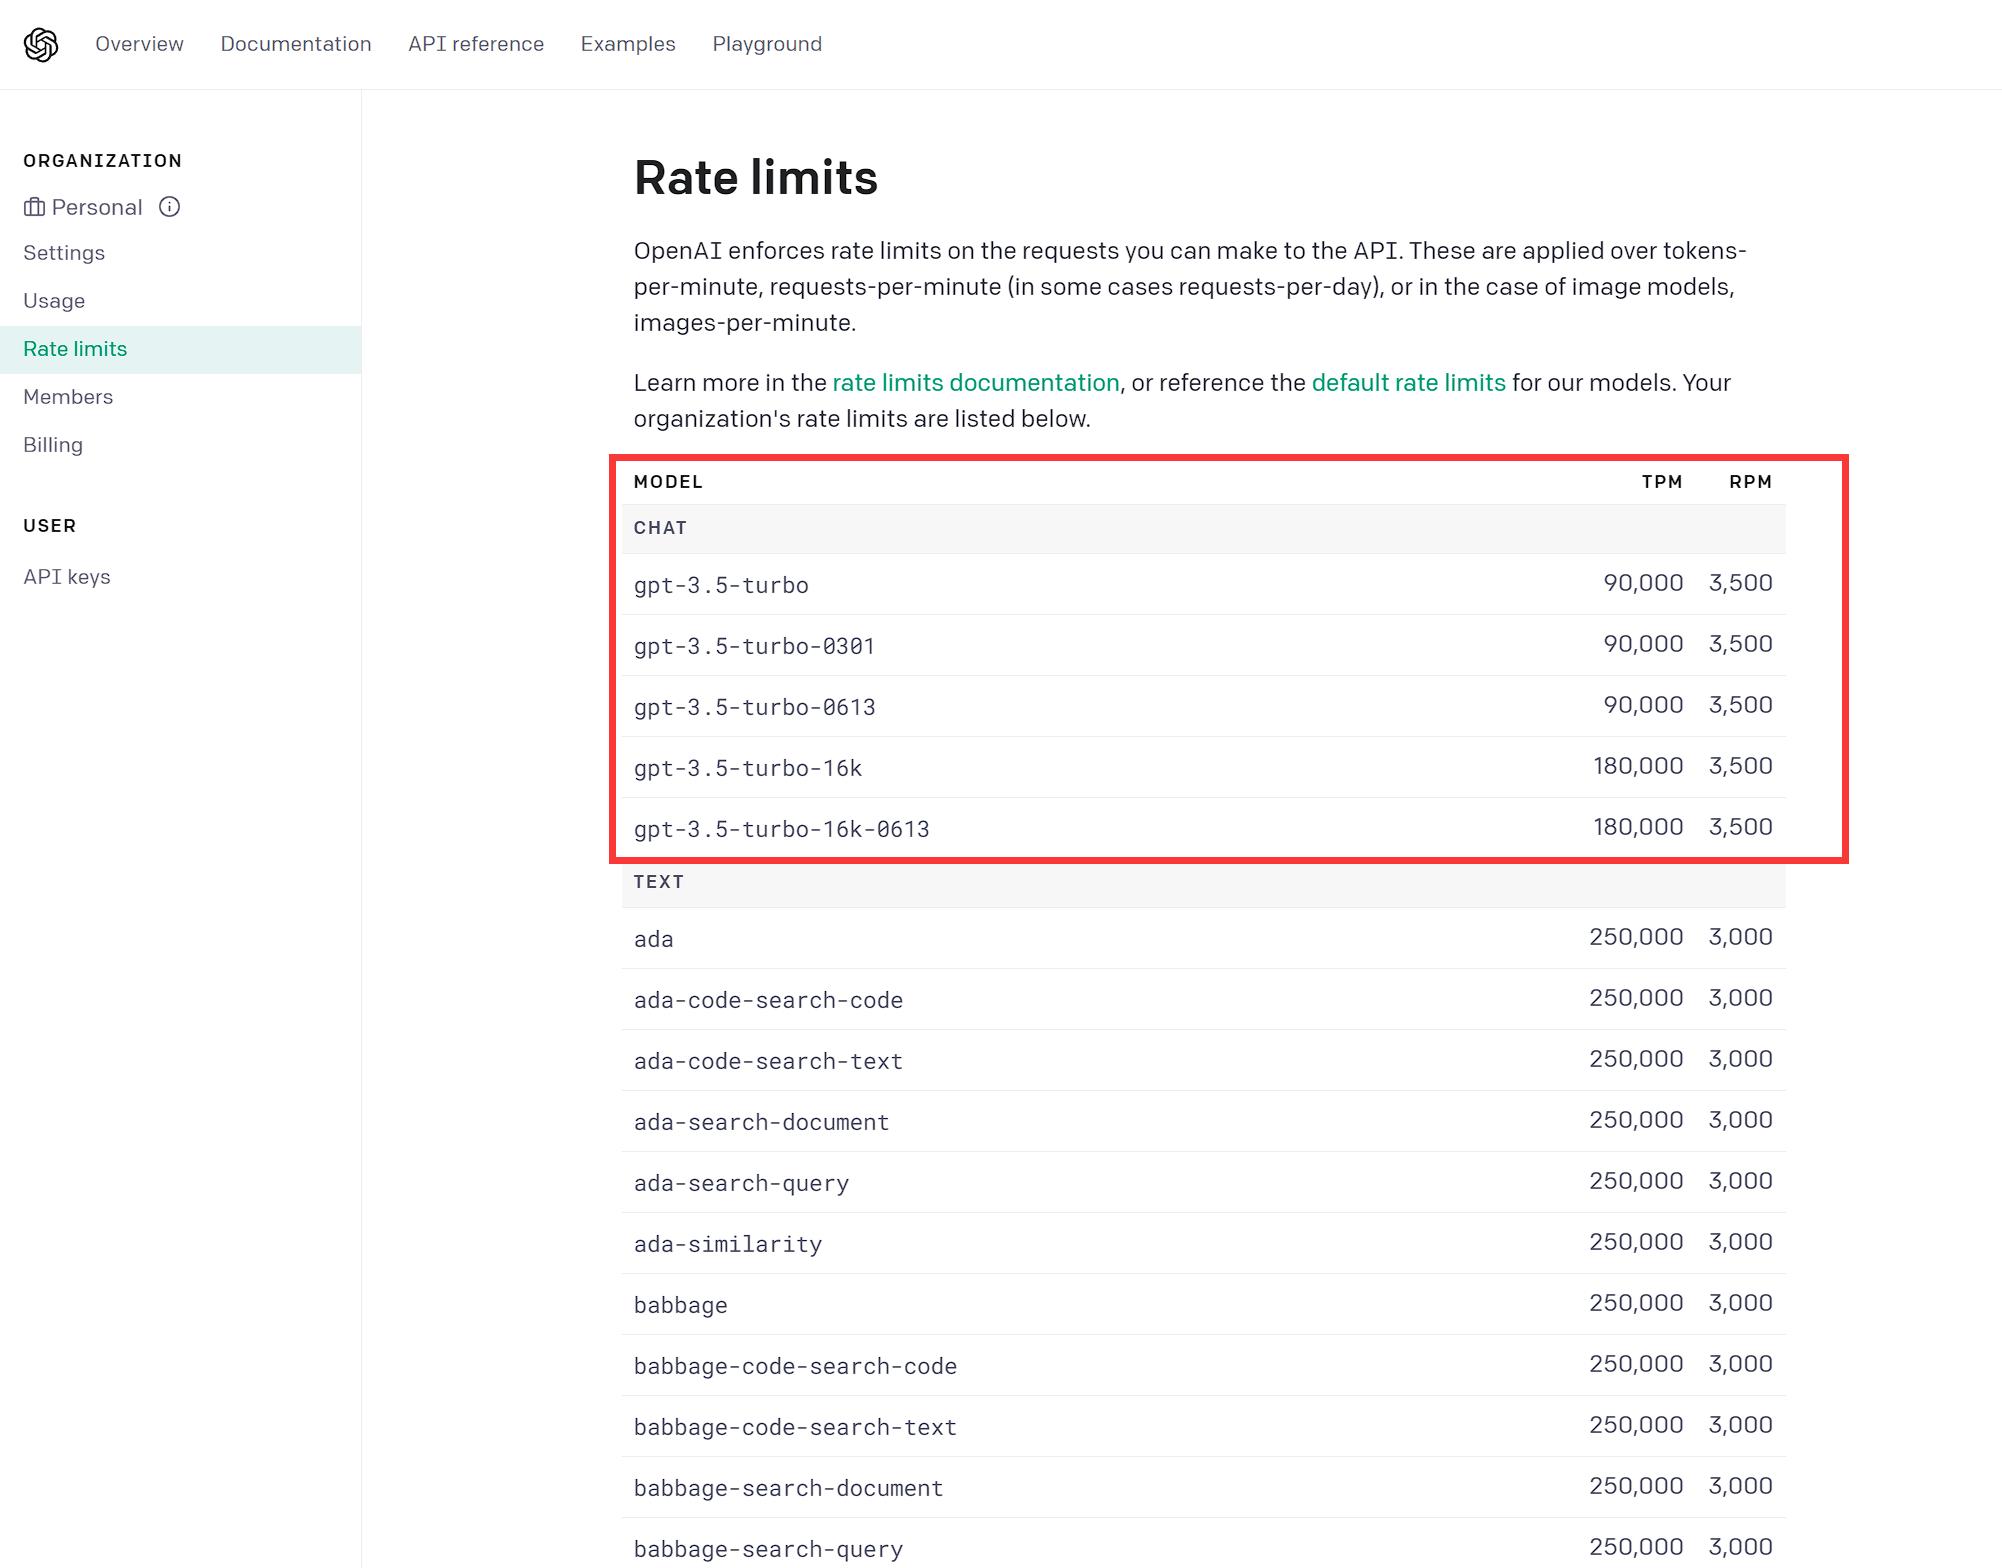This screenshot has width=2002, height=1568.
Task: Click the info icon next to Personal
Action: (170, 206)
